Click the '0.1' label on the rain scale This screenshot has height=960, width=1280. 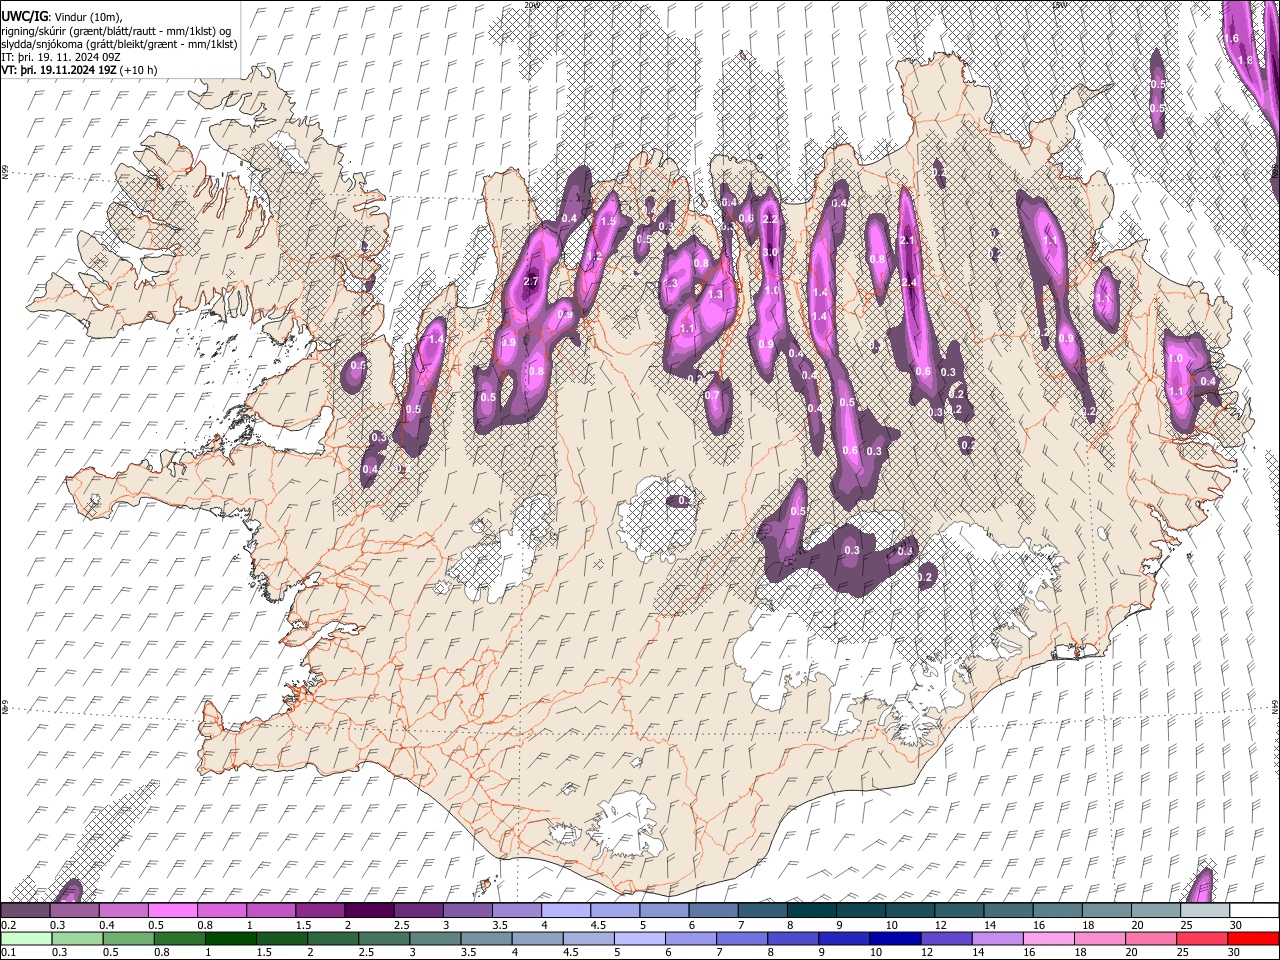[x=8, y=953]
